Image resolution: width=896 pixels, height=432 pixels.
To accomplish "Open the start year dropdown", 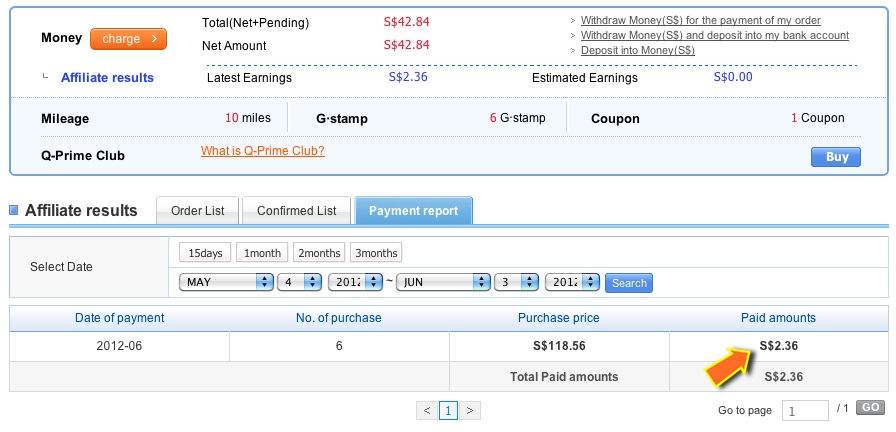I will (355, 282).
